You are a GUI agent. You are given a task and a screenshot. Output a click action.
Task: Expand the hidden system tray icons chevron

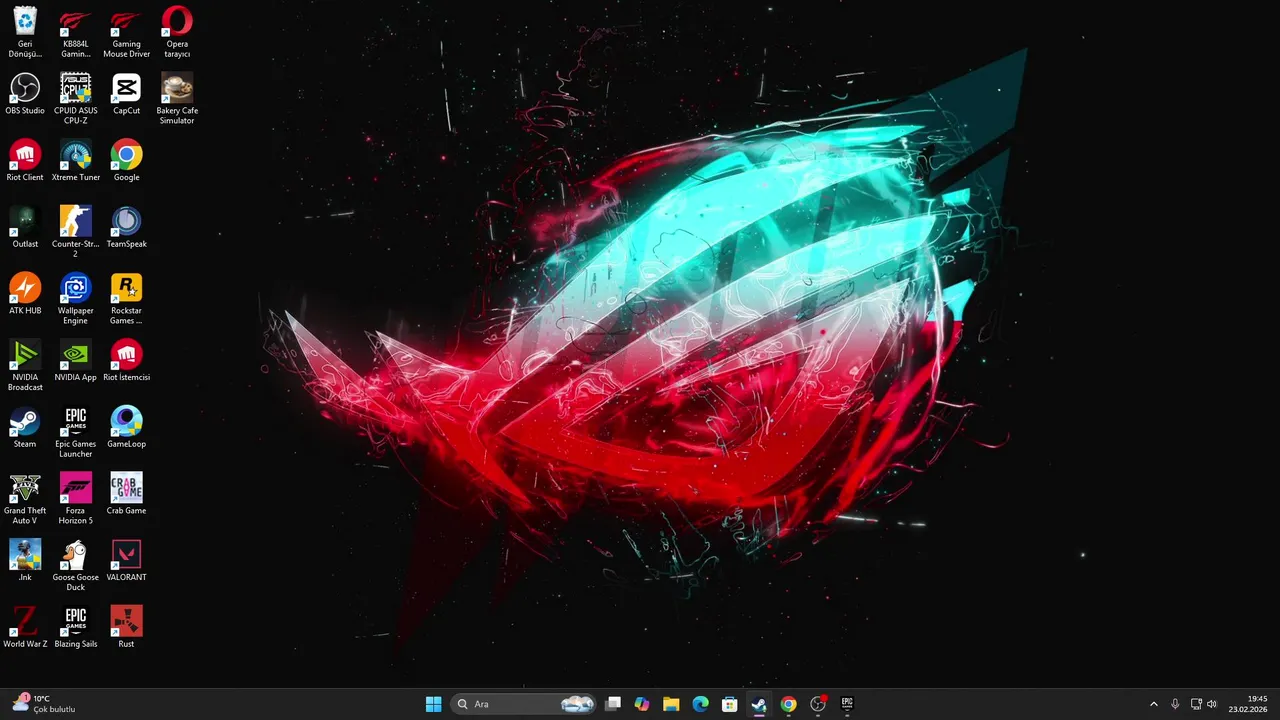[1153, 704]
